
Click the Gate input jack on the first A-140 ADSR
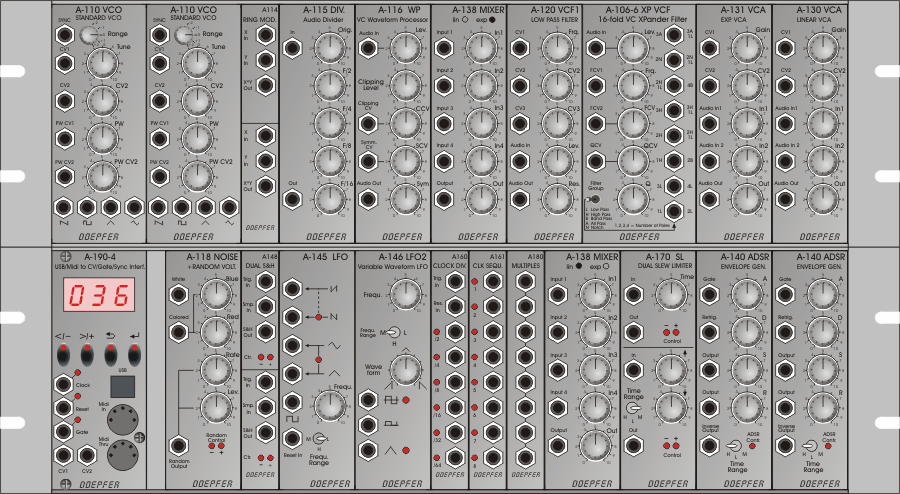710,294
